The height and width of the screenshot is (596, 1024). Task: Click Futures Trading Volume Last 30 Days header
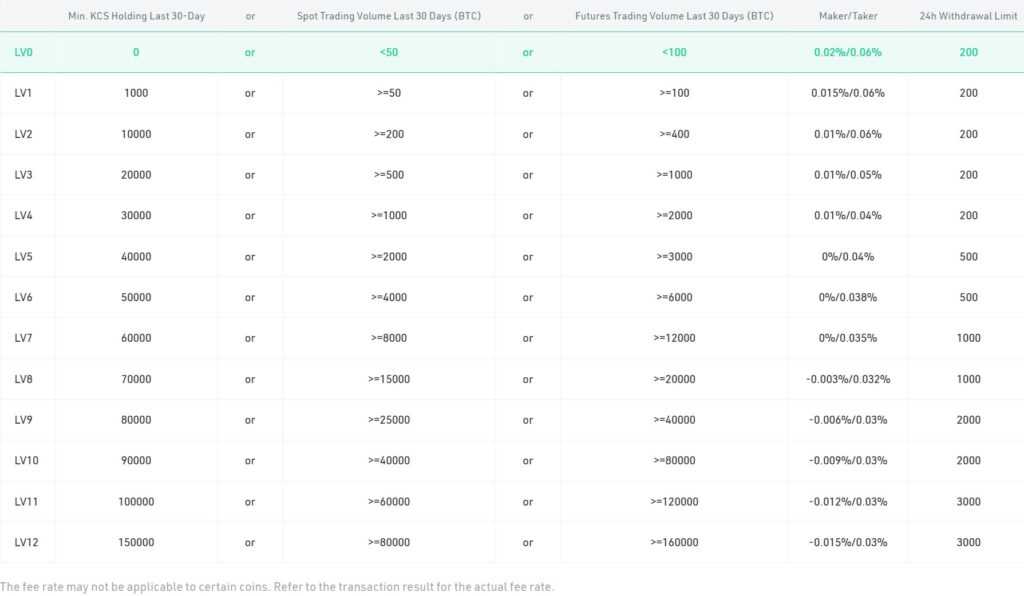coord(674,16)
